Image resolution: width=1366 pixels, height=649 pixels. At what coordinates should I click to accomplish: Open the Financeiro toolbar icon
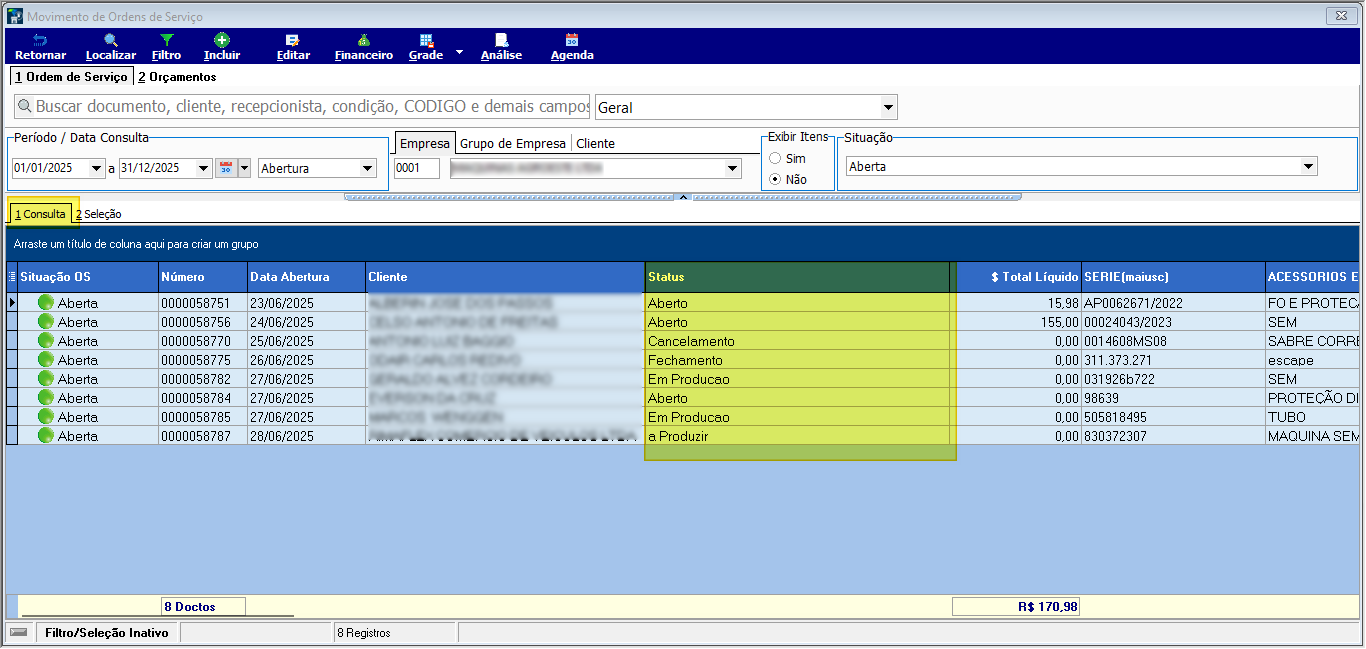[x=364, y=40]
